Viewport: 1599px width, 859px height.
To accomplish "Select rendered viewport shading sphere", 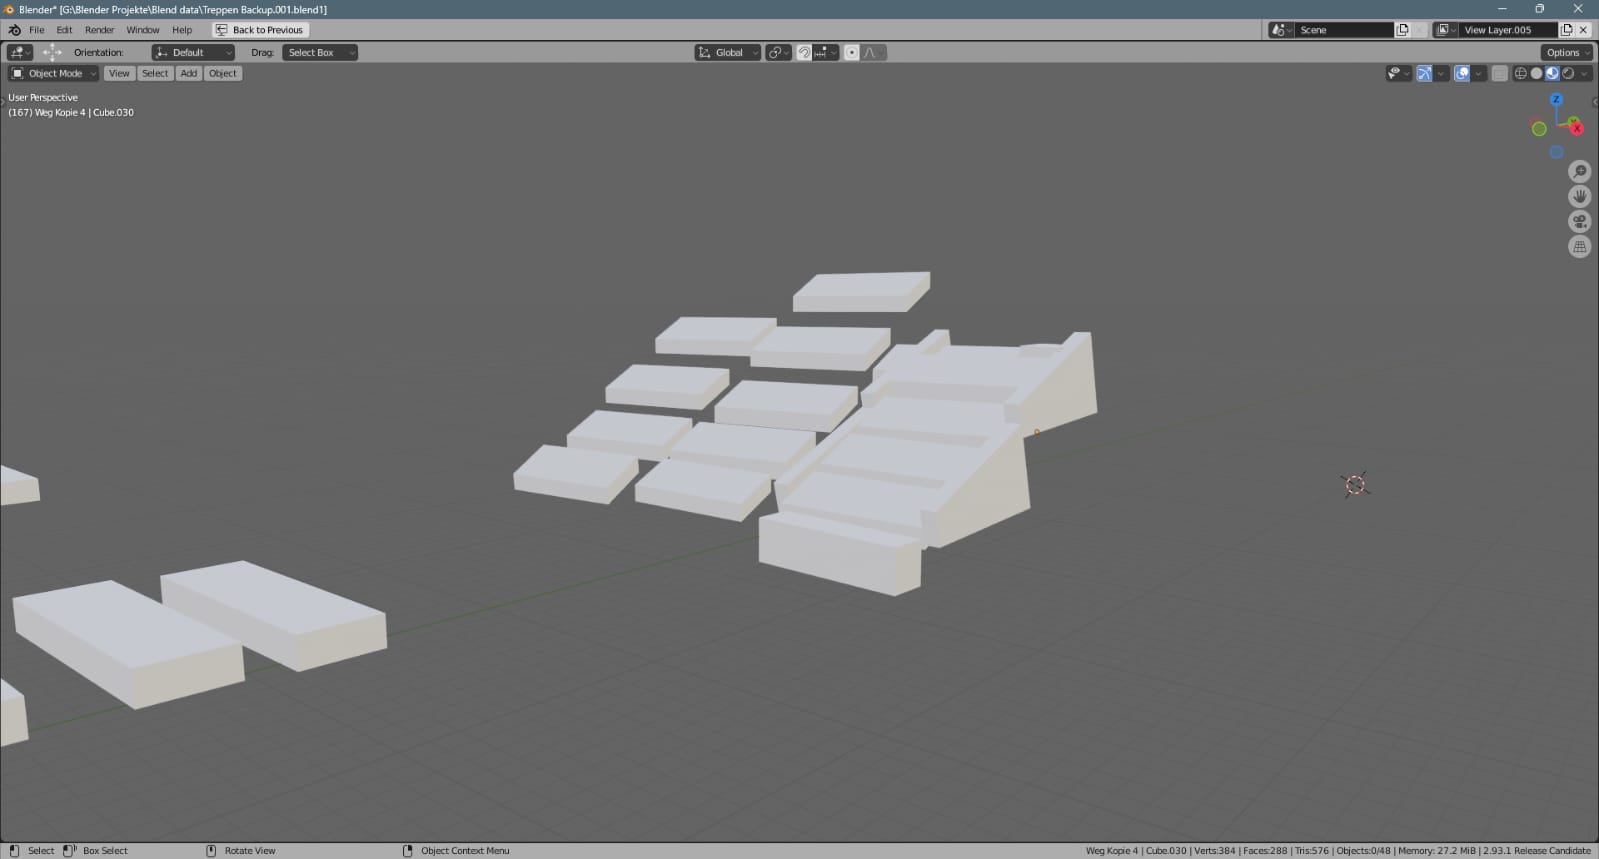I will 1568,73.
